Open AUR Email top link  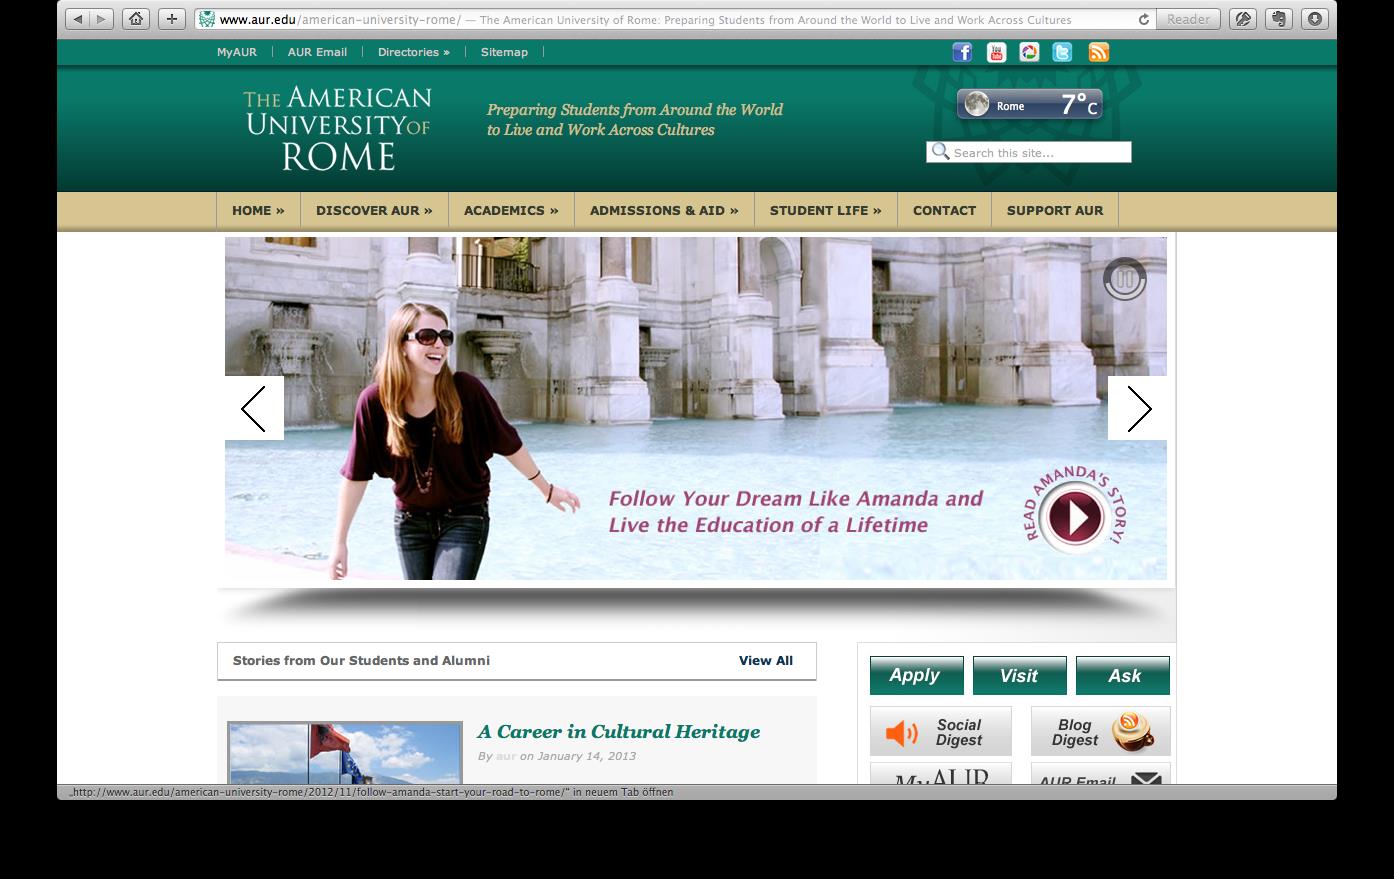point(317,52)
